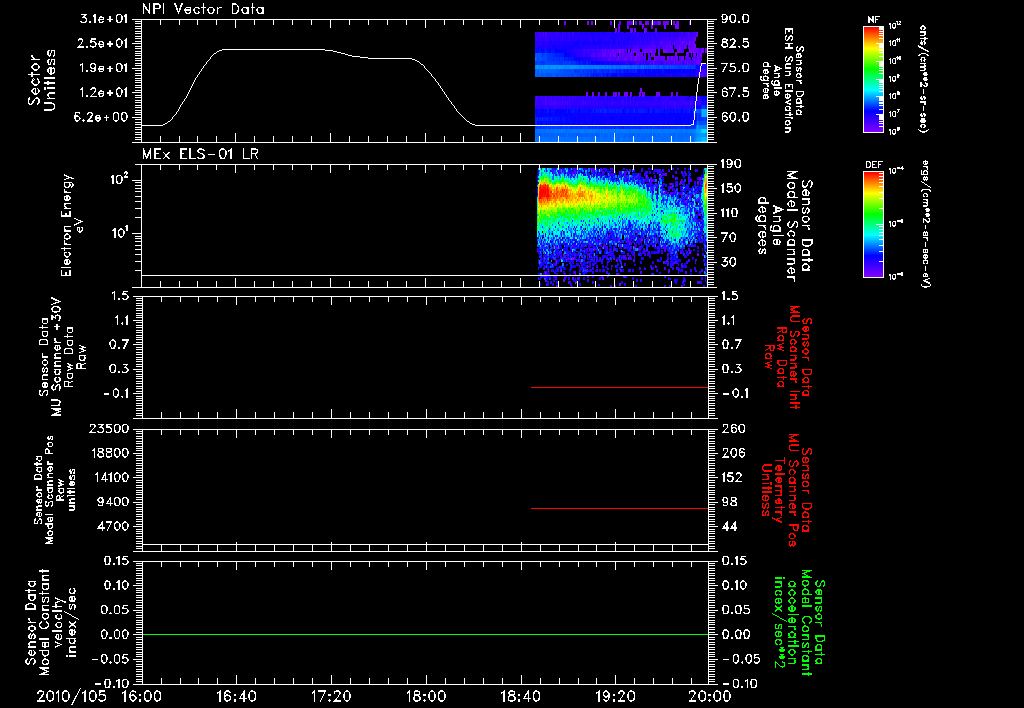
Task: Click the "3.1e+01" sector tick value
Action: [104, 19]
